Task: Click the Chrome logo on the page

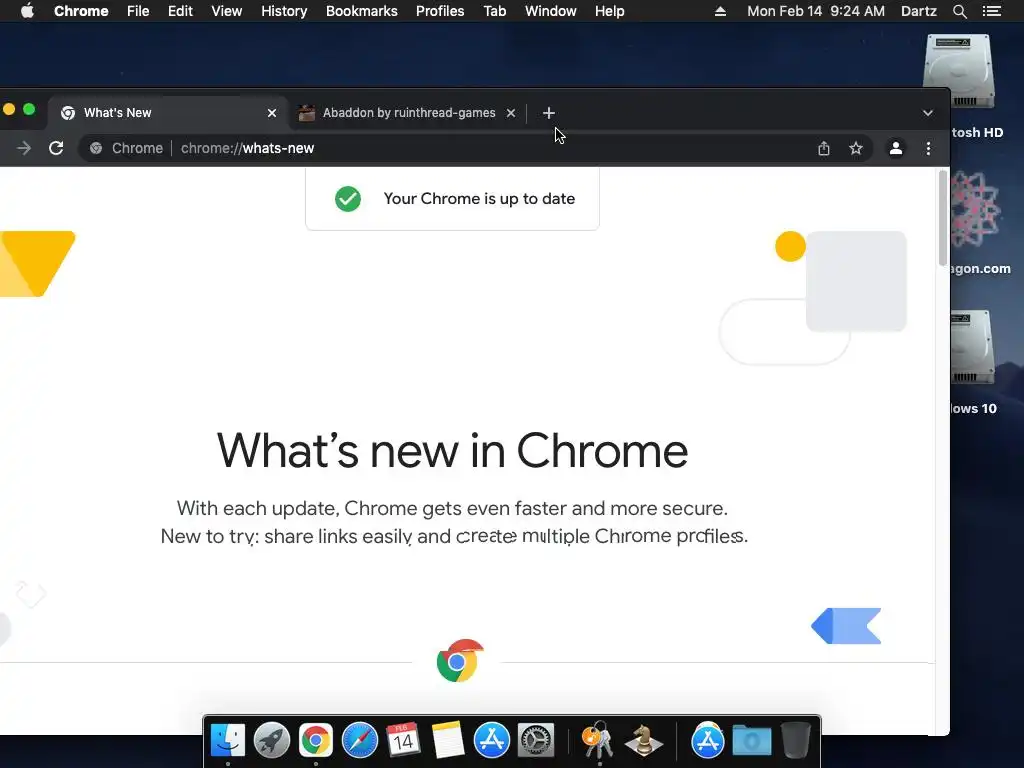Action: (460, 661)
